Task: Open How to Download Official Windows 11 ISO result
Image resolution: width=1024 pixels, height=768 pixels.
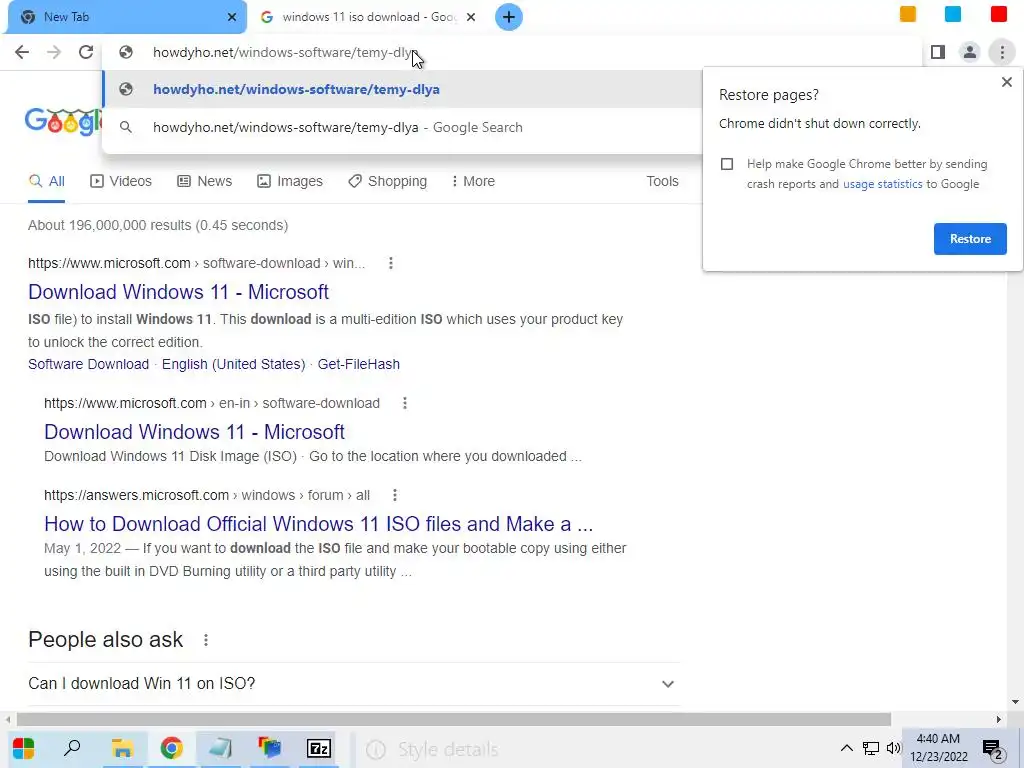Action: tap(319, 524)
